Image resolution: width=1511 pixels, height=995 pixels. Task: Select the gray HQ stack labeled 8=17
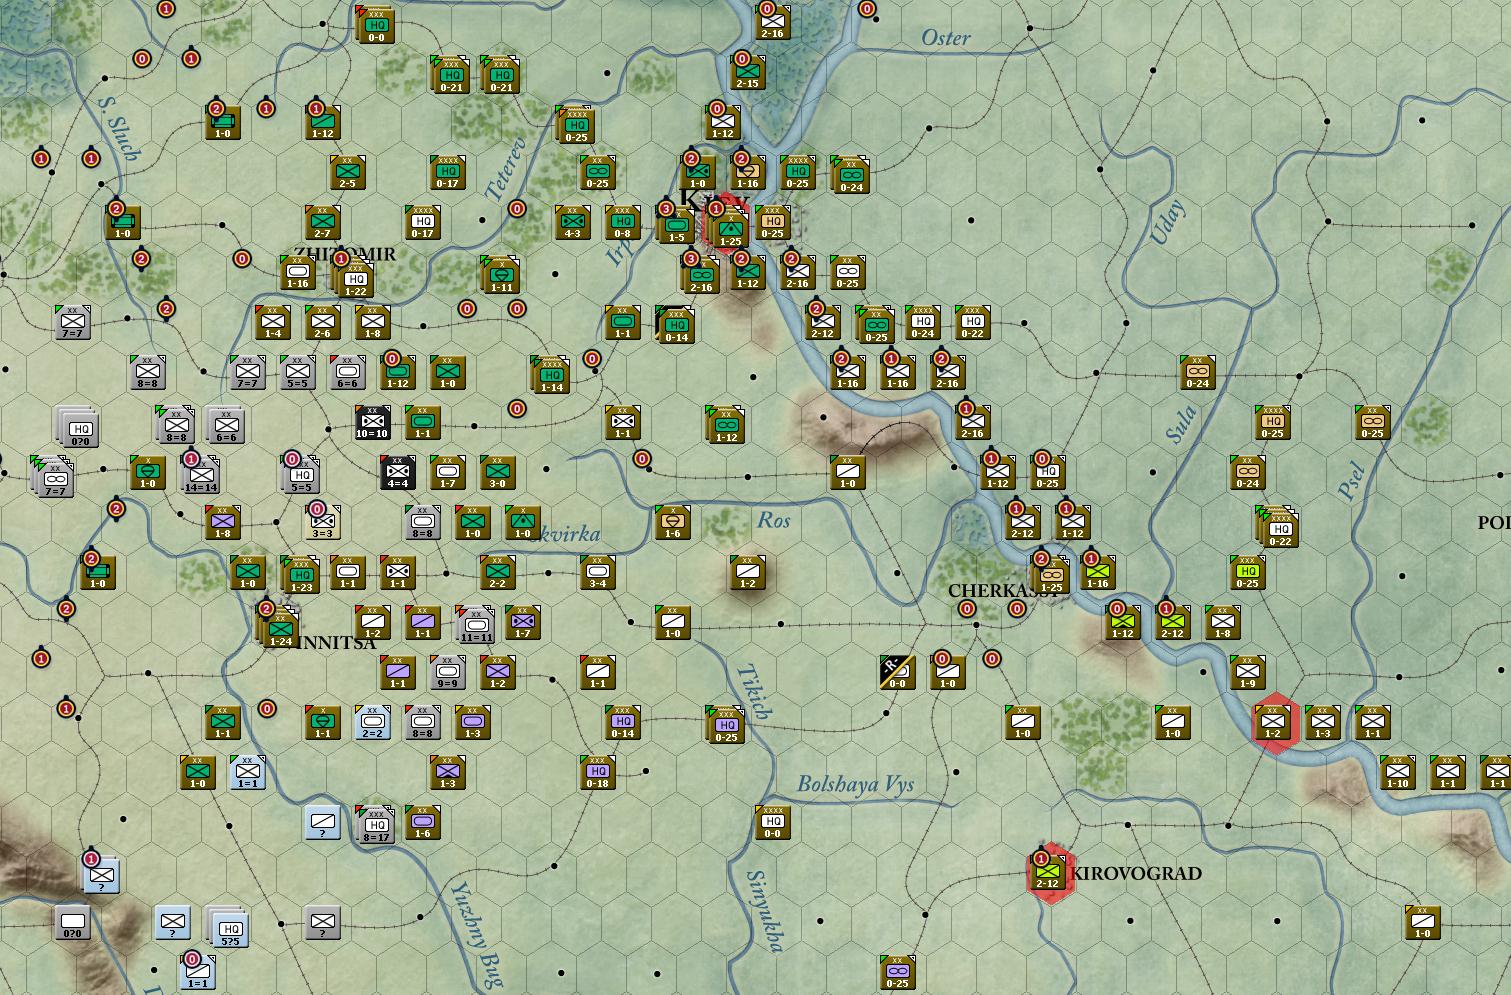click(x=375, y=824)
